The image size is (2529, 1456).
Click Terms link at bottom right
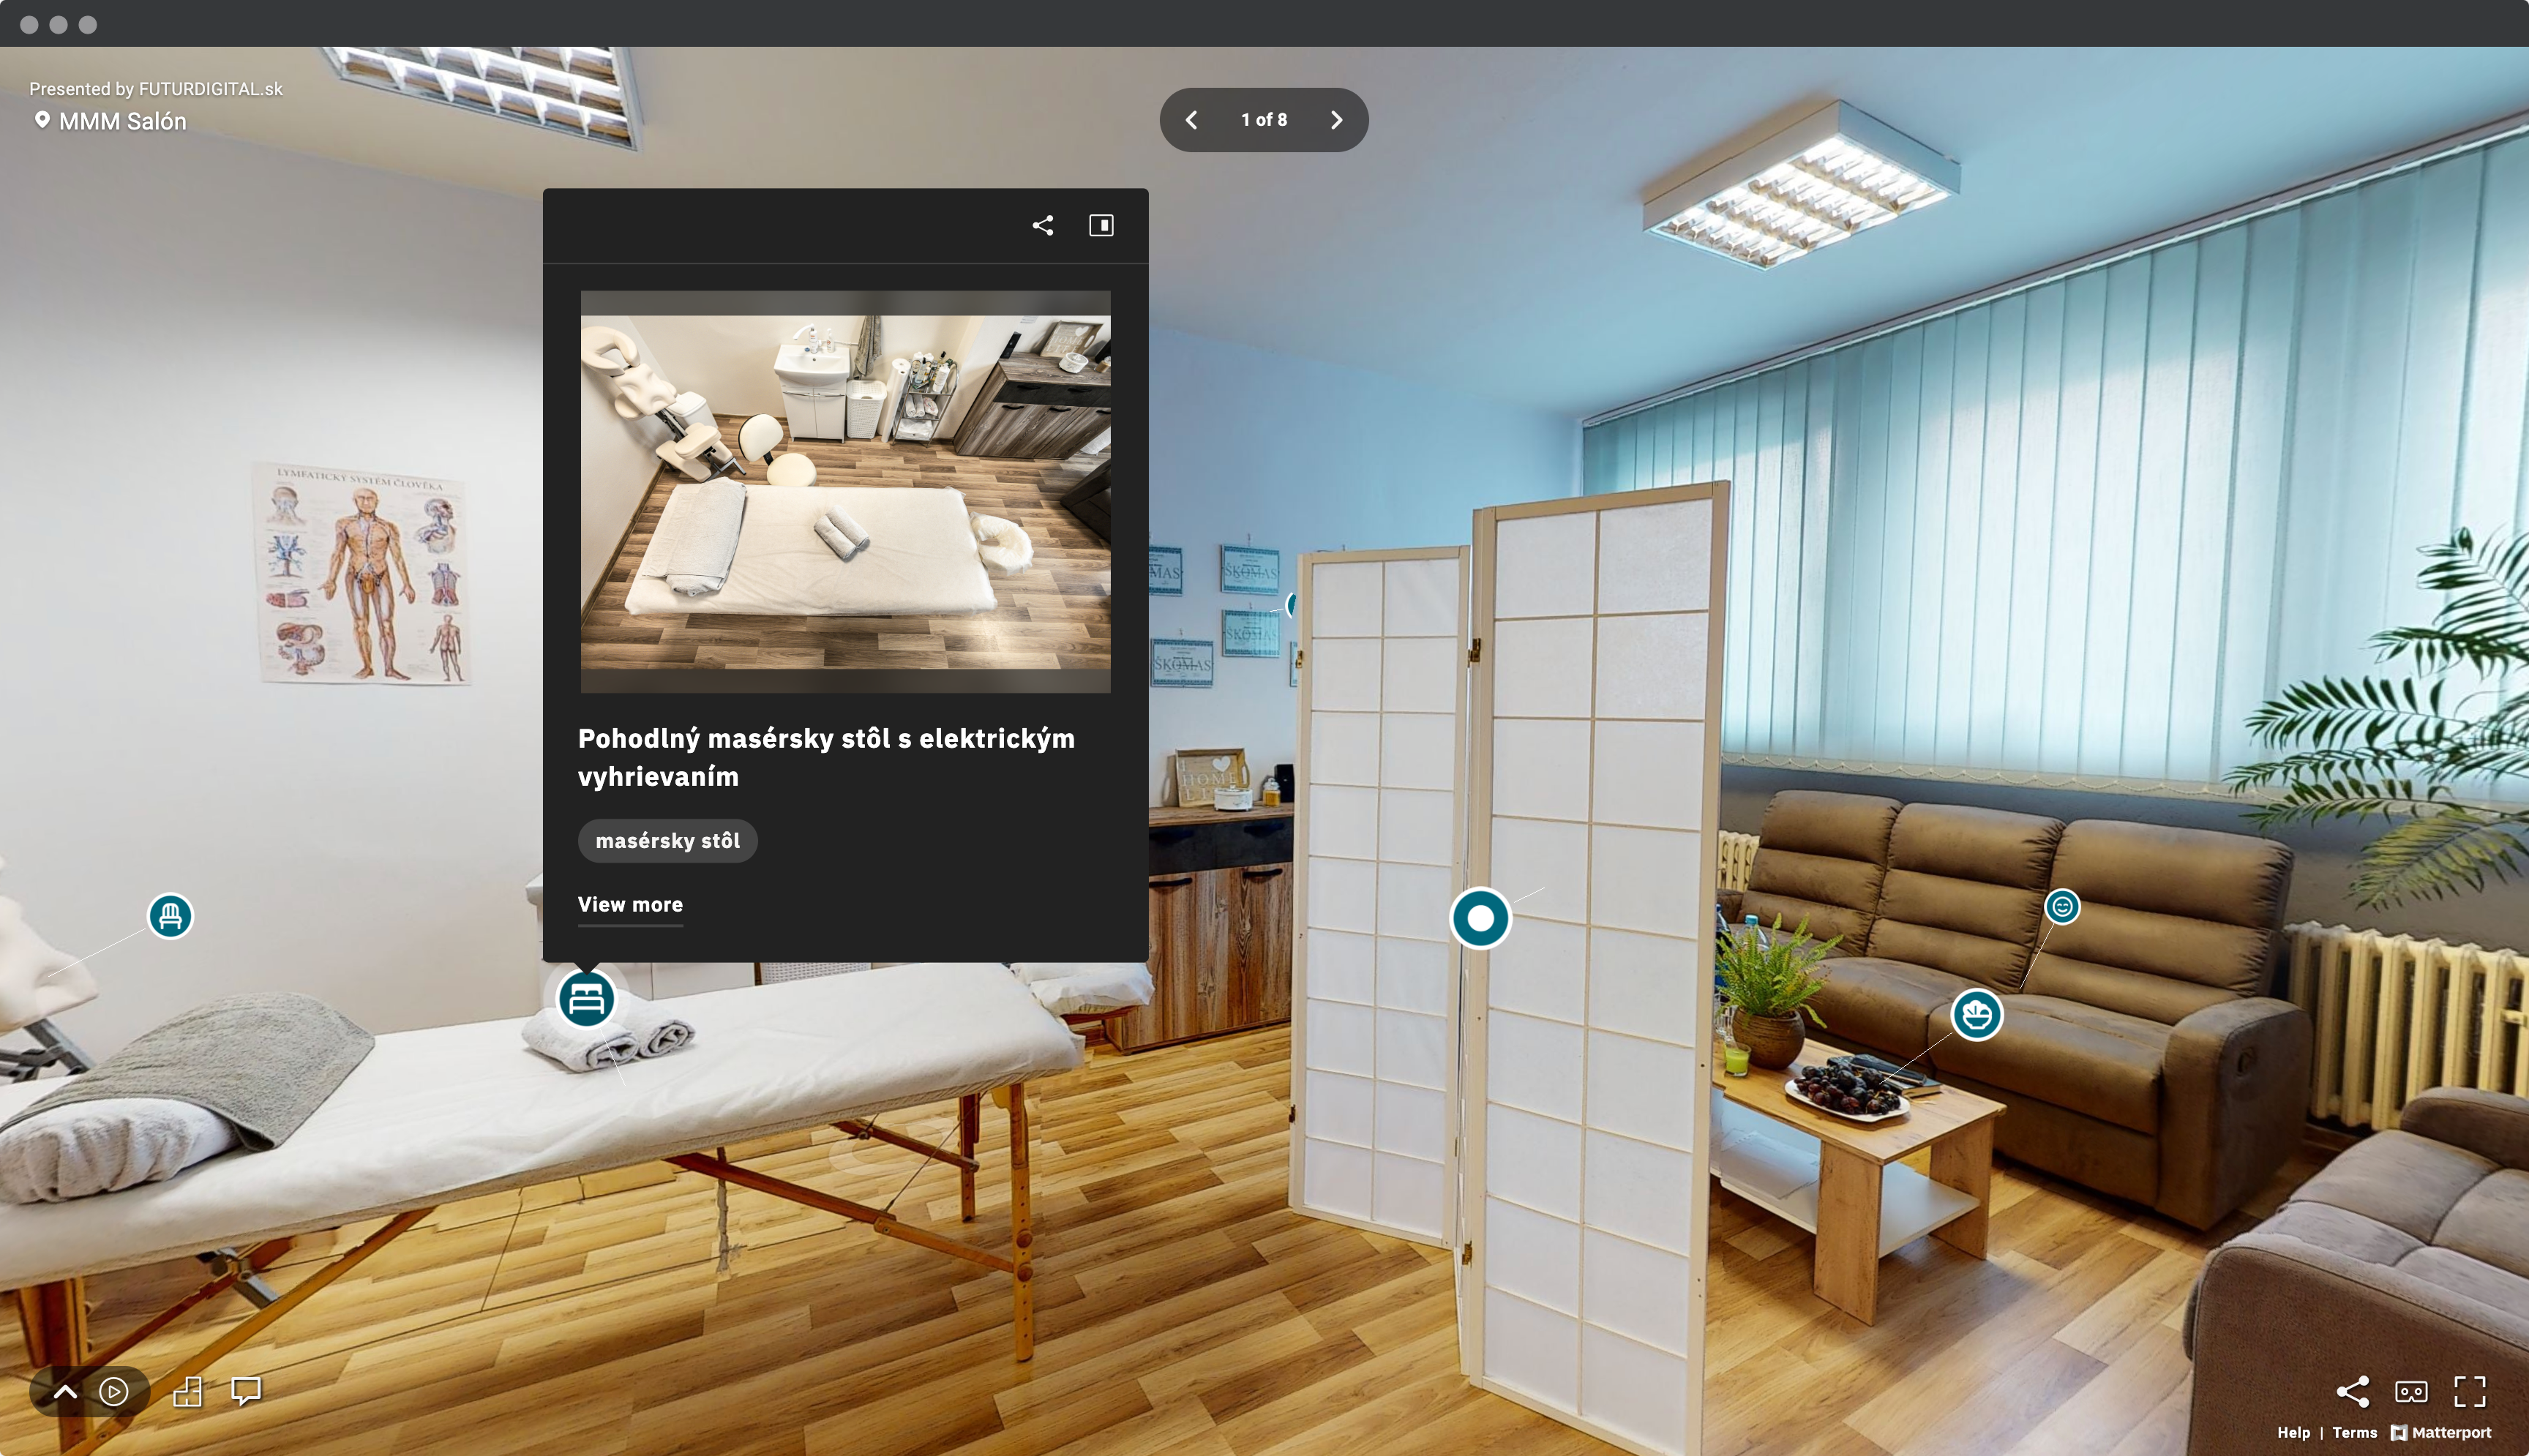pyautogui.click(x=2357, y=1432)
